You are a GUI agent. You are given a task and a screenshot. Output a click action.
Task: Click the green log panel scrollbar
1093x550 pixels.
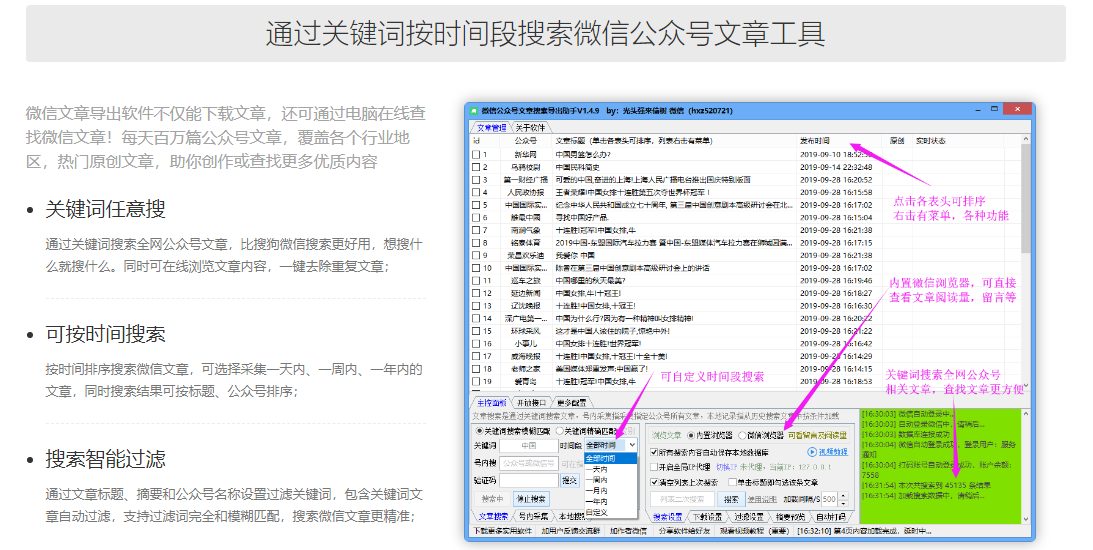pos(1025,466)
